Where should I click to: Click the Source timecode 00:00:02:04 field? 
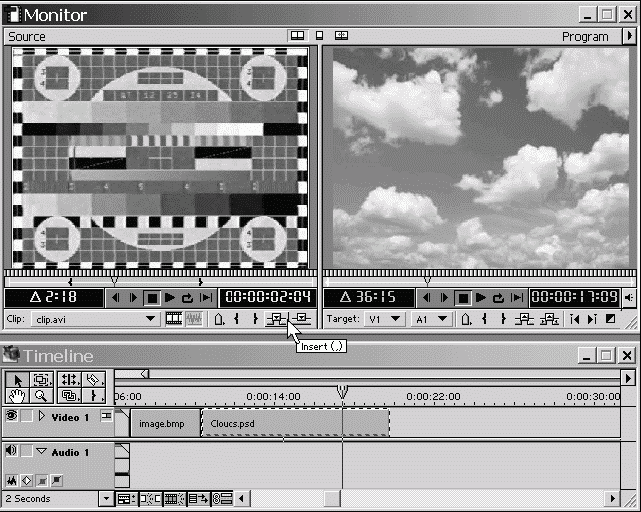(x=268, y=297)
